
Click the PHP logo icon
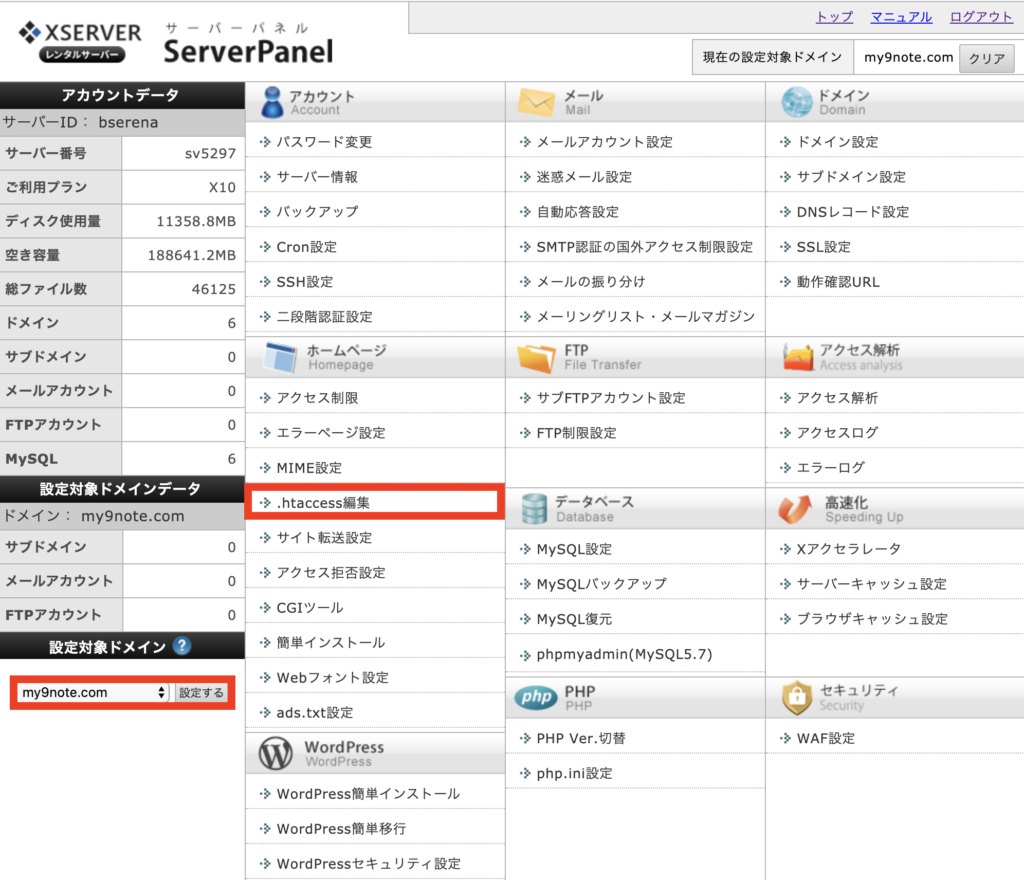536,697
